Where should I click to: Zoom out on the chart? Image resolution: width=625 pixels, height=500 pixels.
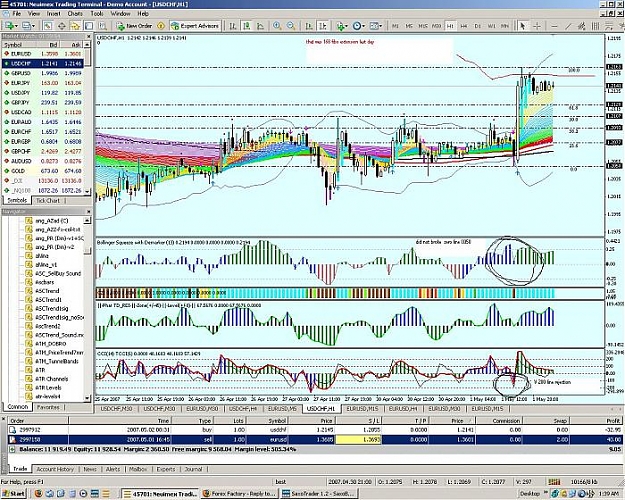pyautogui.click(x=291, y=26)
